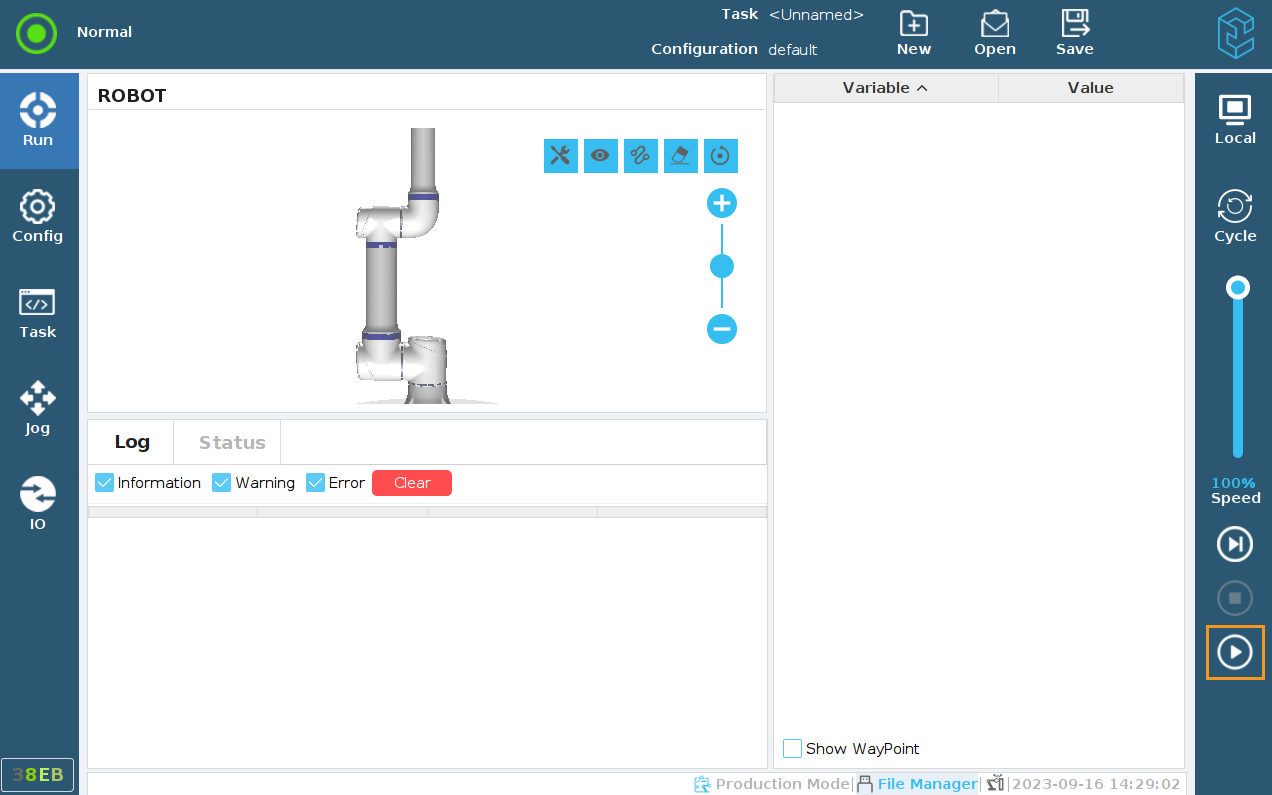Uncheck the Information log filter

[x=105, y=483]
